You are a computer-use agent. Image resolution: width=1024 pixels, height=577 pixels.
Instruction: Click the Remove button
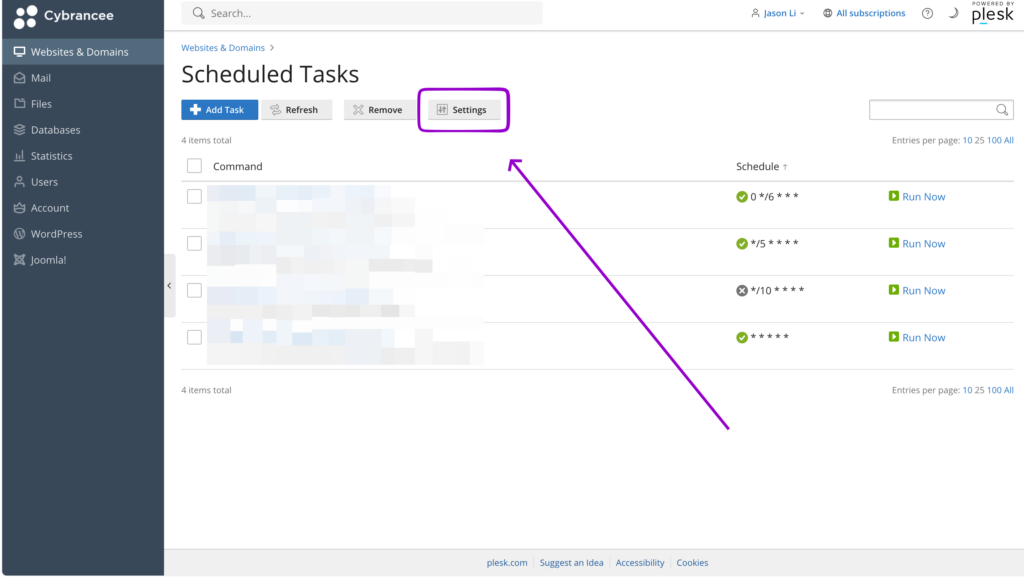(379, 110)
